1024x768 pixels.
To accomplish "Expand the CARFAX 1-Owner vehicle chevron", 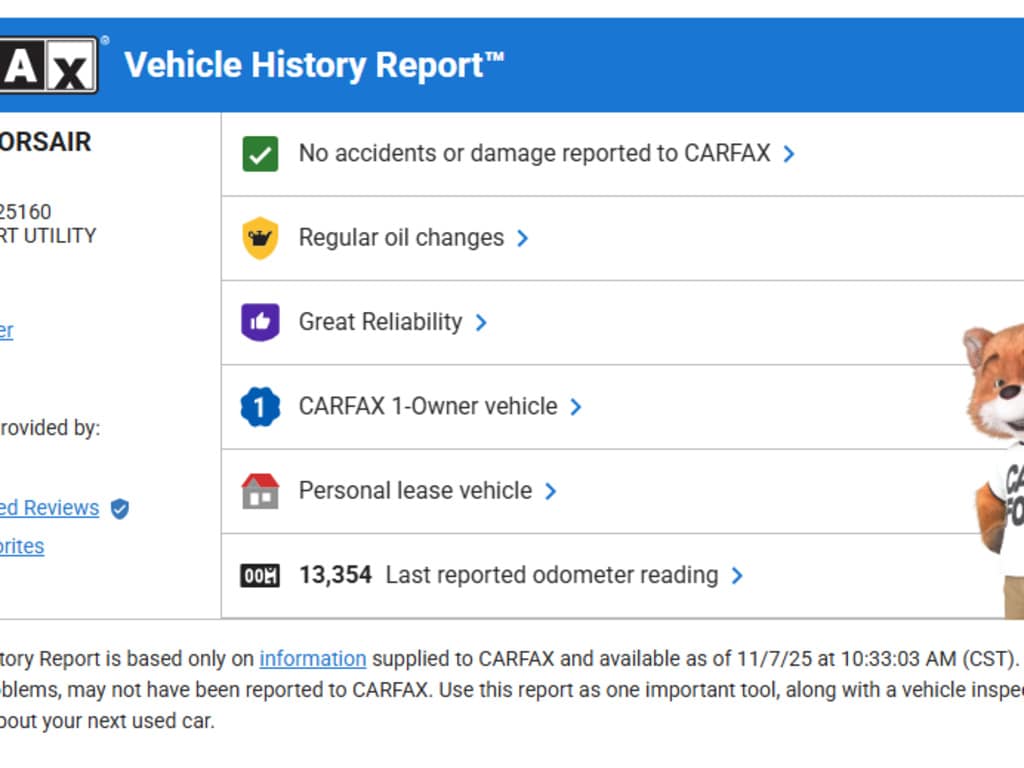I will click(x=576, y=407).
